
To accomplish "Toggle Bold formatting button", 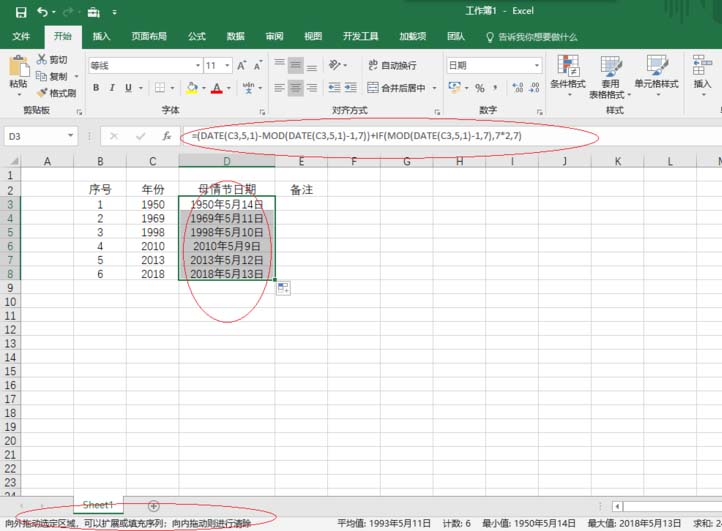I will click(x=97, y=88).
